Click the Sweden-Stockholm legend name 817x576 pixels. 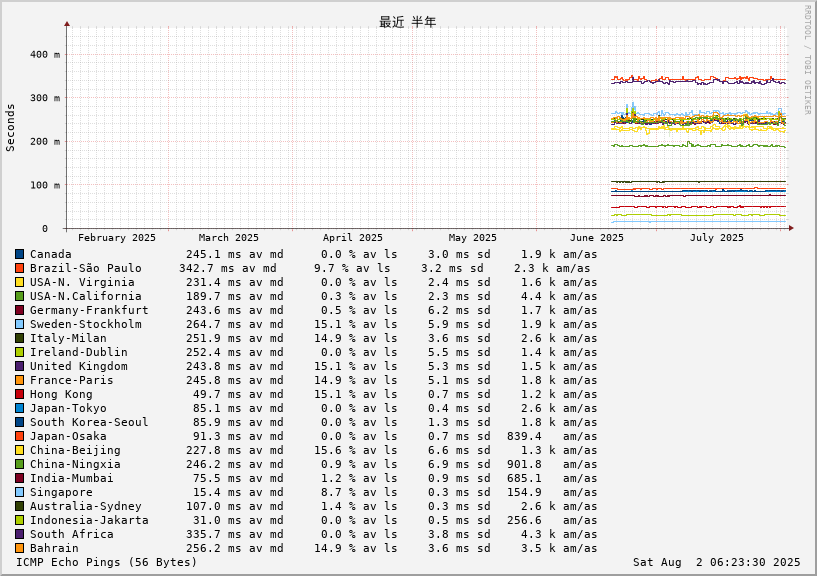85,325
